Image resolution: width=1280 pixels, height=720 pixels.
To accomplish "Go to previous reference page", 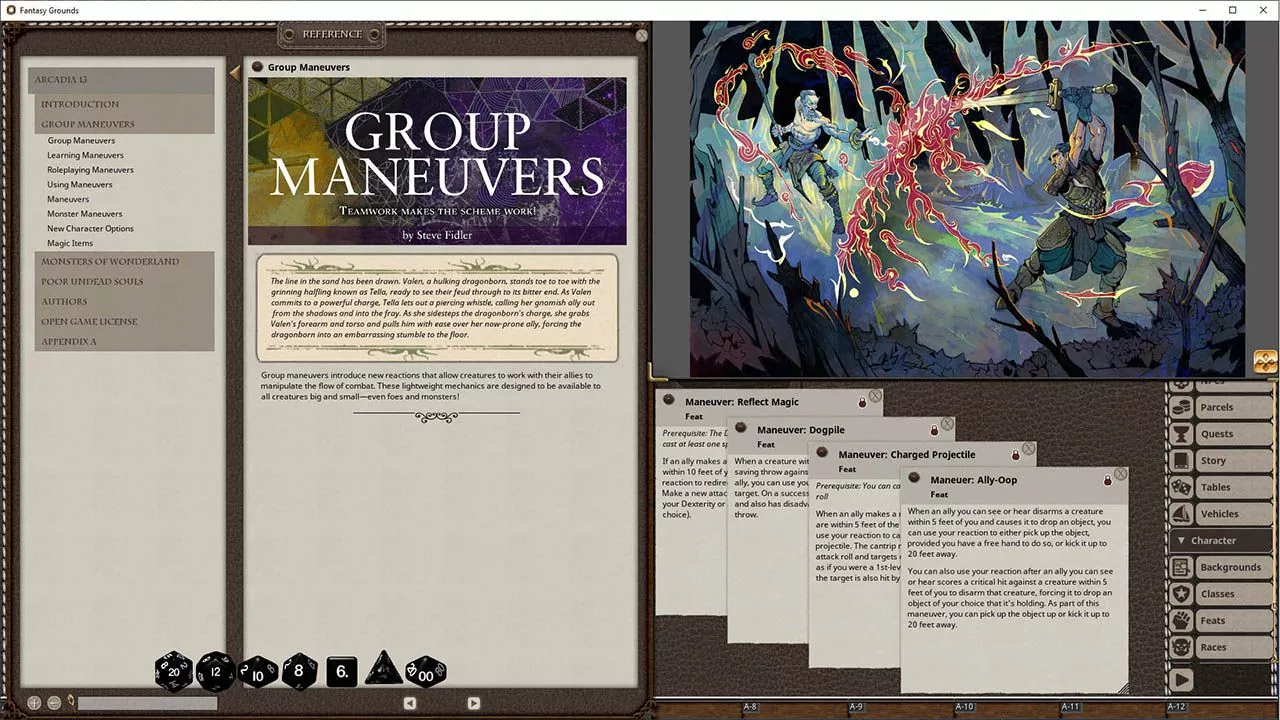I will (x=410, y=703).
